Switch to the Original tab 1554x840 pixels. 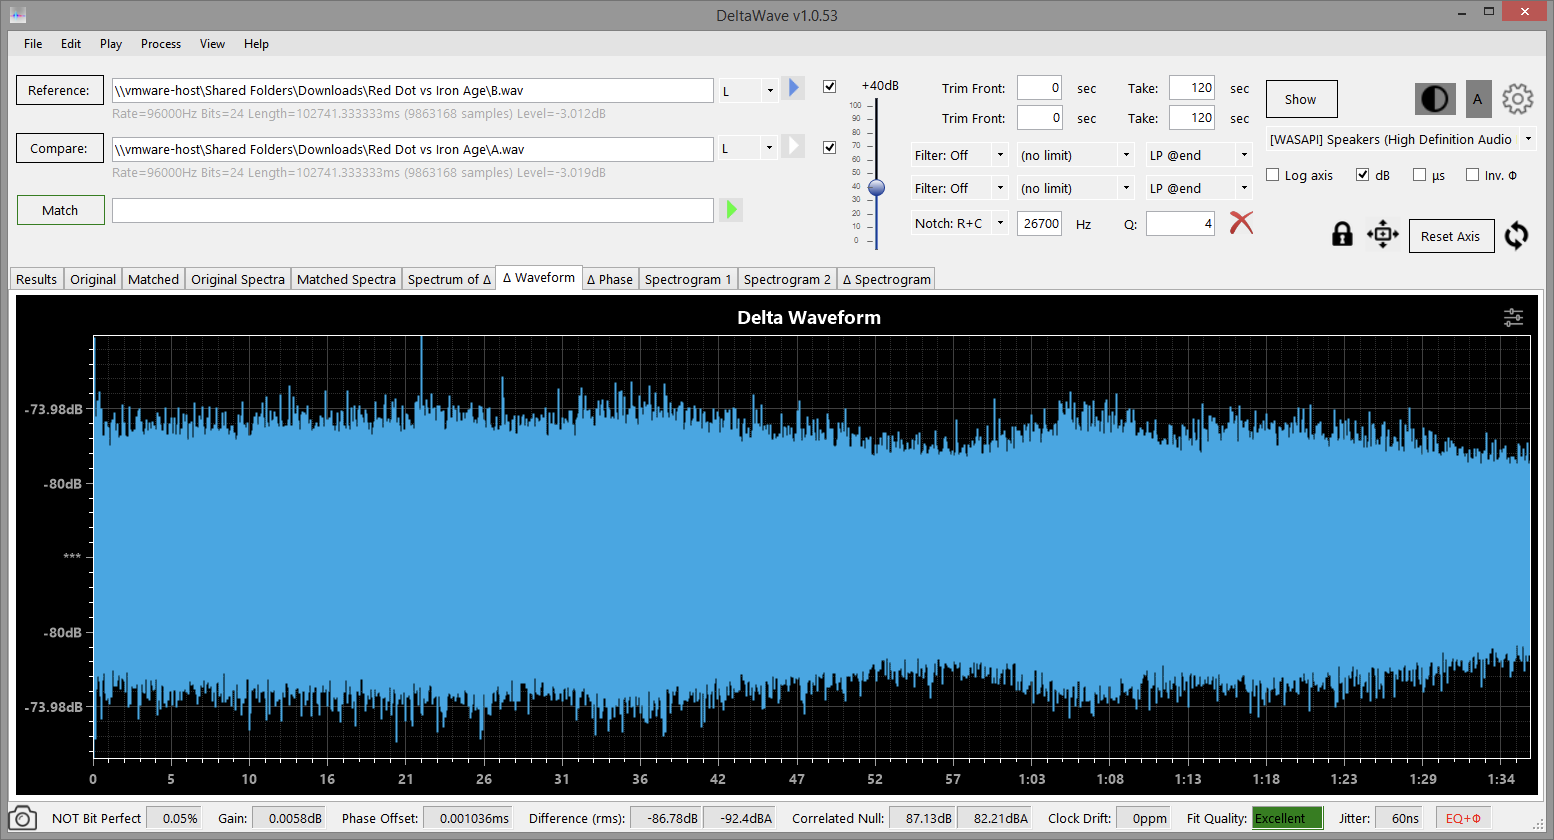pyautogui.click(x=93, y=279)
